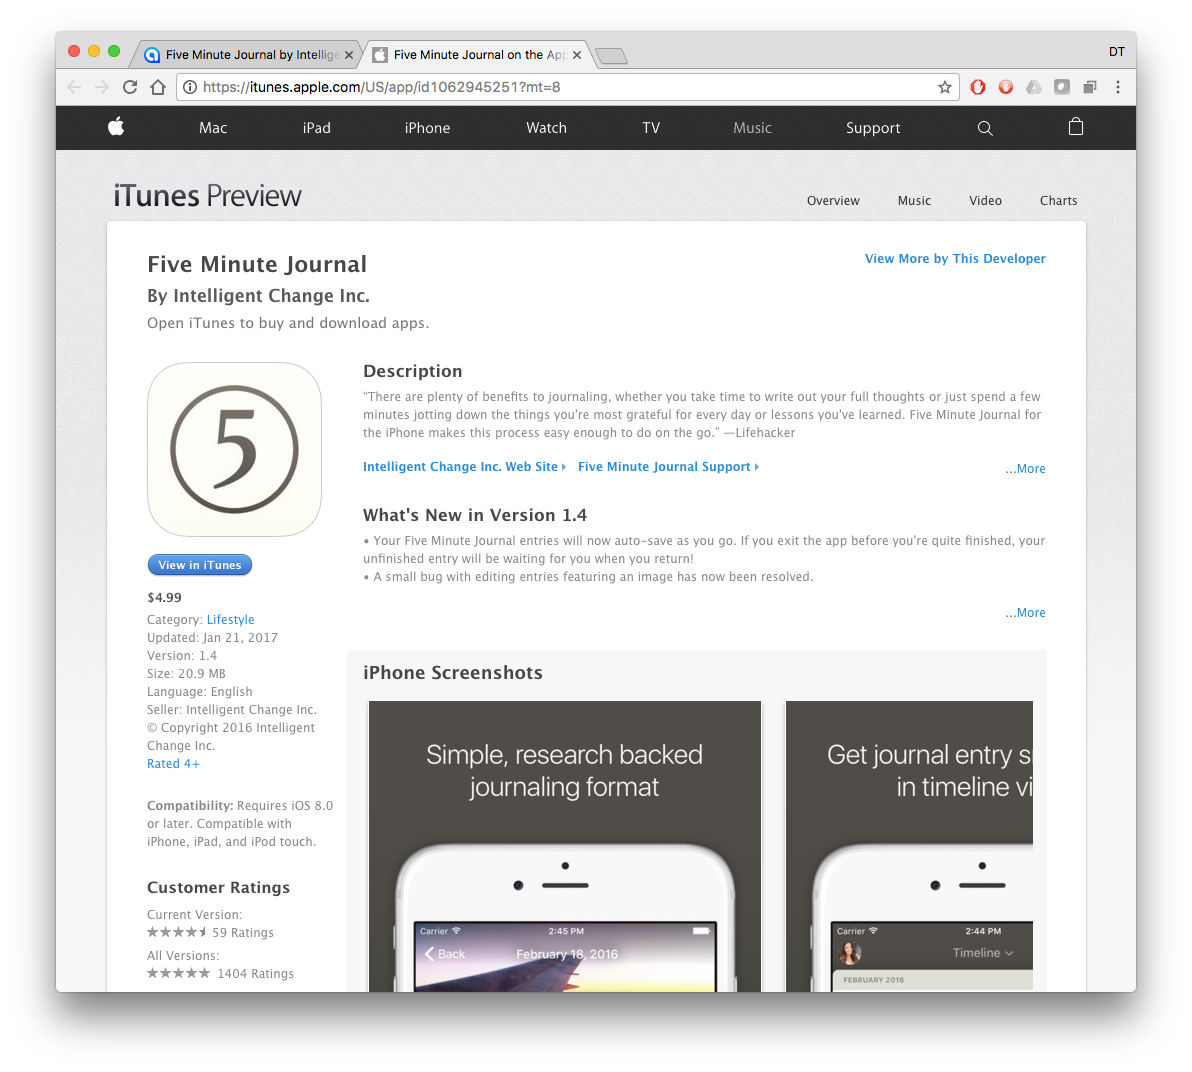The width and height of the screenshot is (1192, 1072).
Task: Open Support in Apple navigation
Action: tap(873, 128)
